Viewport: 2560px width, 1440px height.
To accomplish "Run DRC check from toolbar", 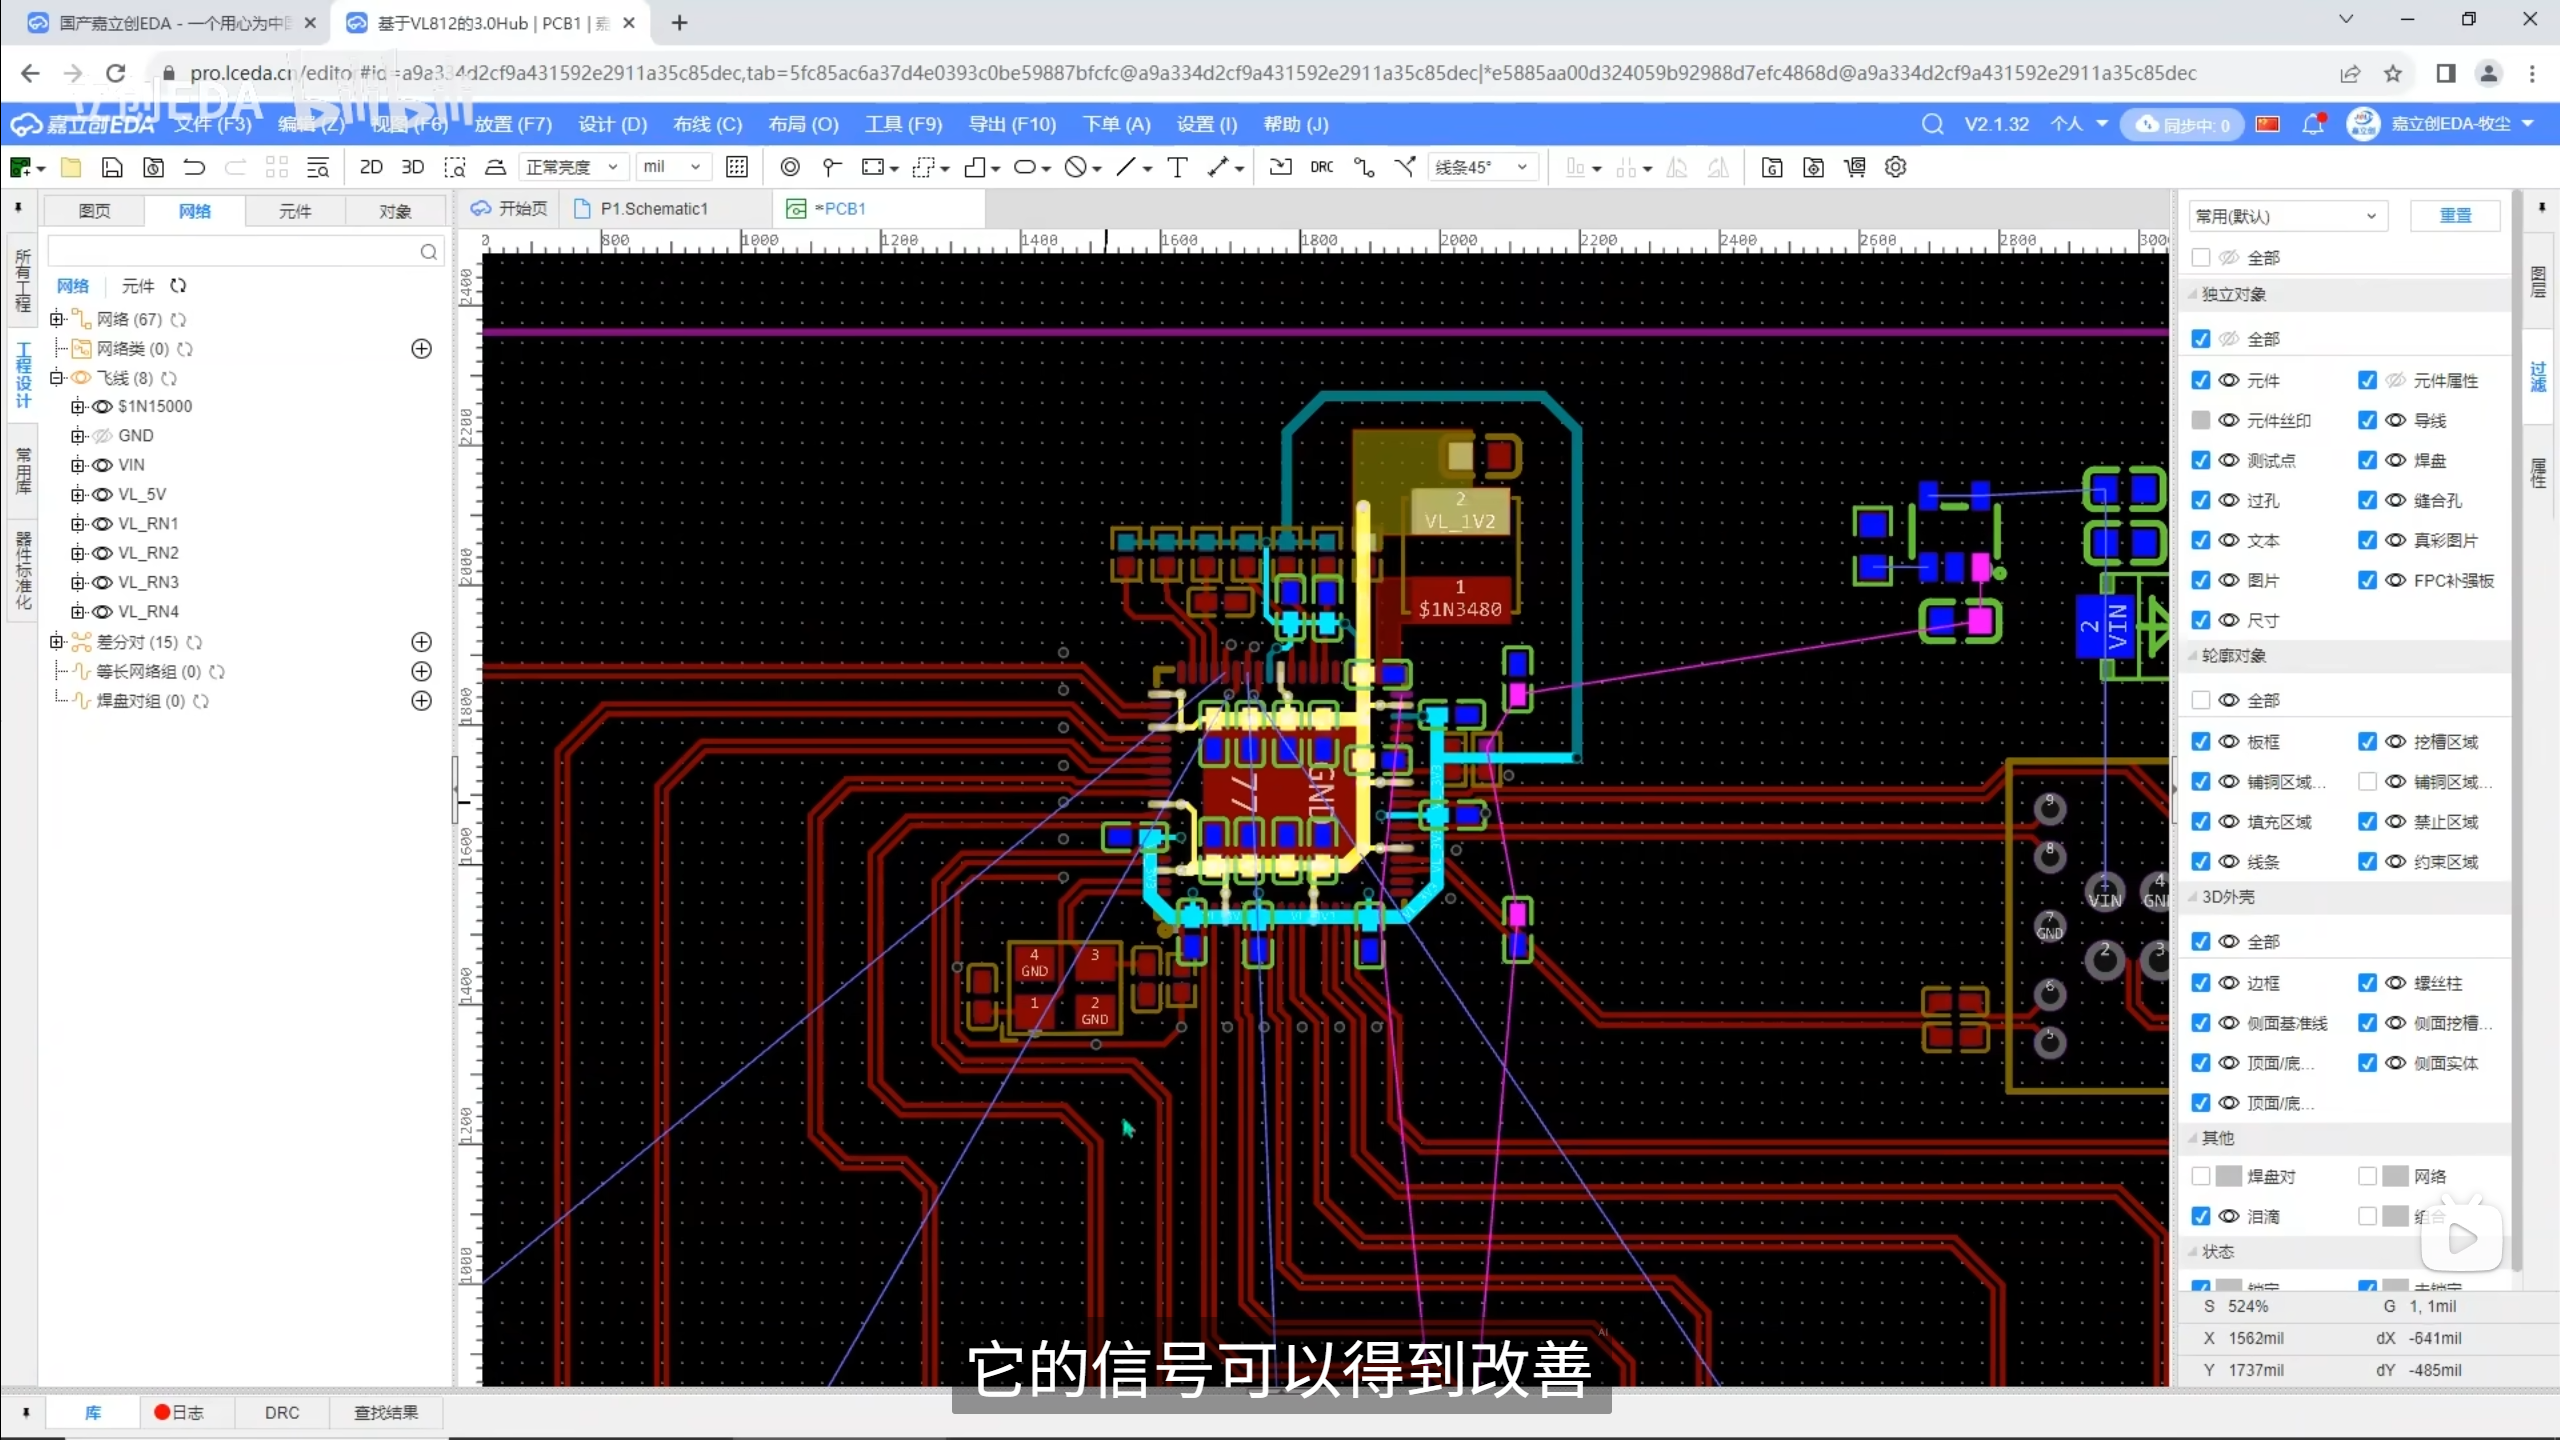I will pos(1321,167).
